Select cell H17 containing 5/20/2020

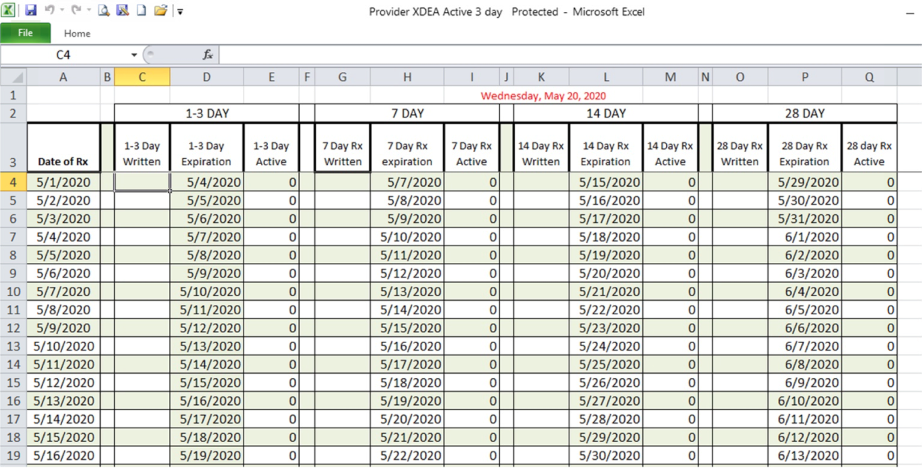[407, 419]
